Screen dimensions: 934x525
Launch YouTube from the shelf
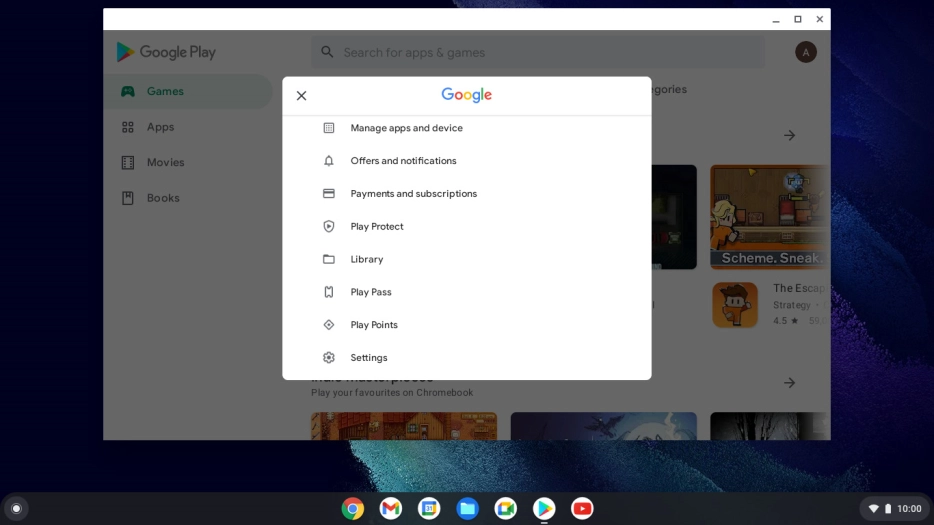582,509
